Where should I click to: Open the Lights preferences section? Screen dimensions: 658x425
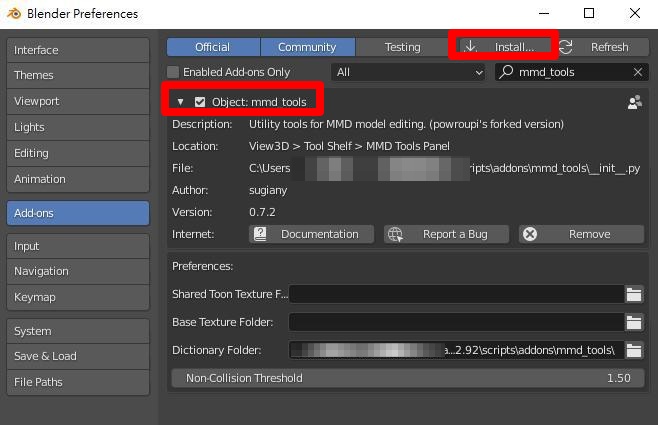78,128
